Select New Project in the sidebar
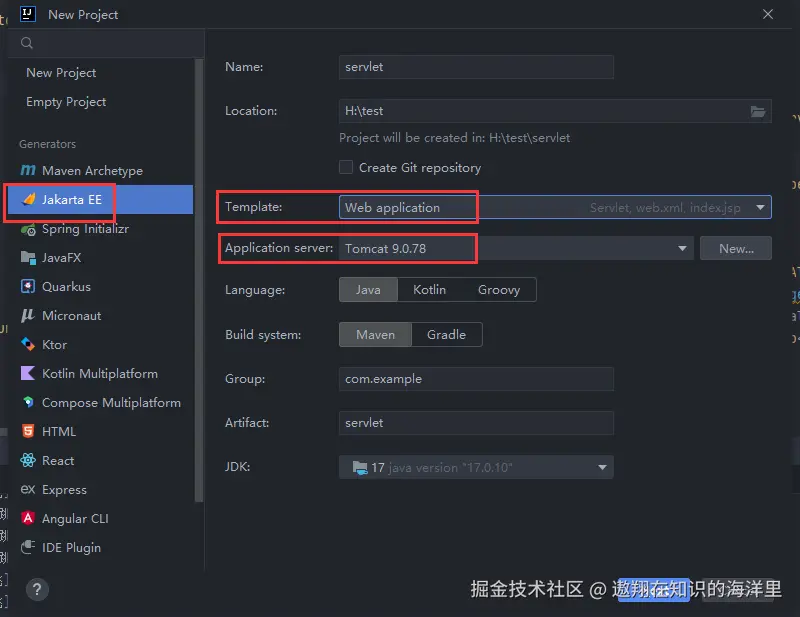Viewport: 800px width, 617px height. point(61,72)
